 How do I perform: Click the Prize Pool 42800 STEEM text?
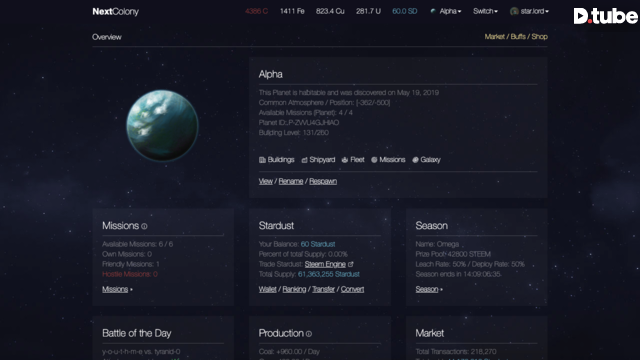click(x=453, y=254)
